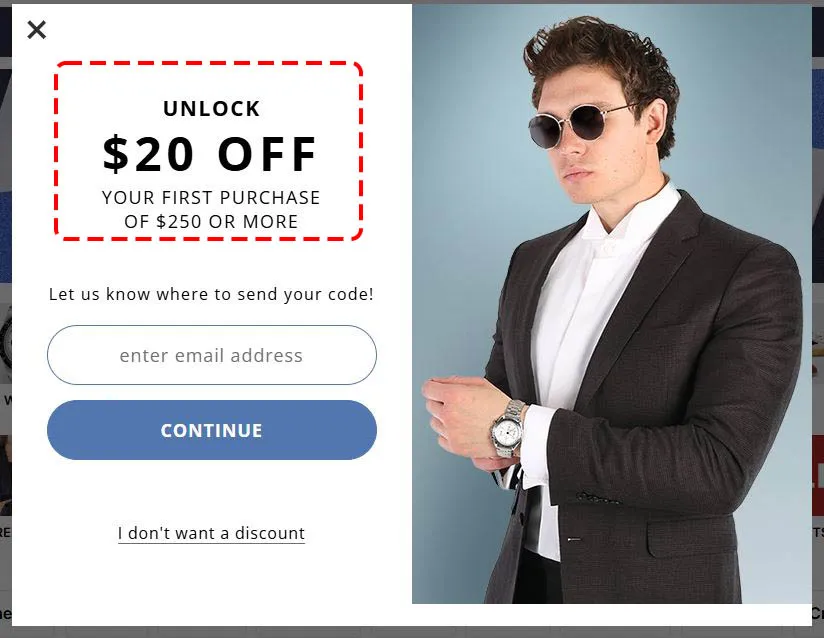
Task: Click the enter email address field
Action: [x=212, y=355]
